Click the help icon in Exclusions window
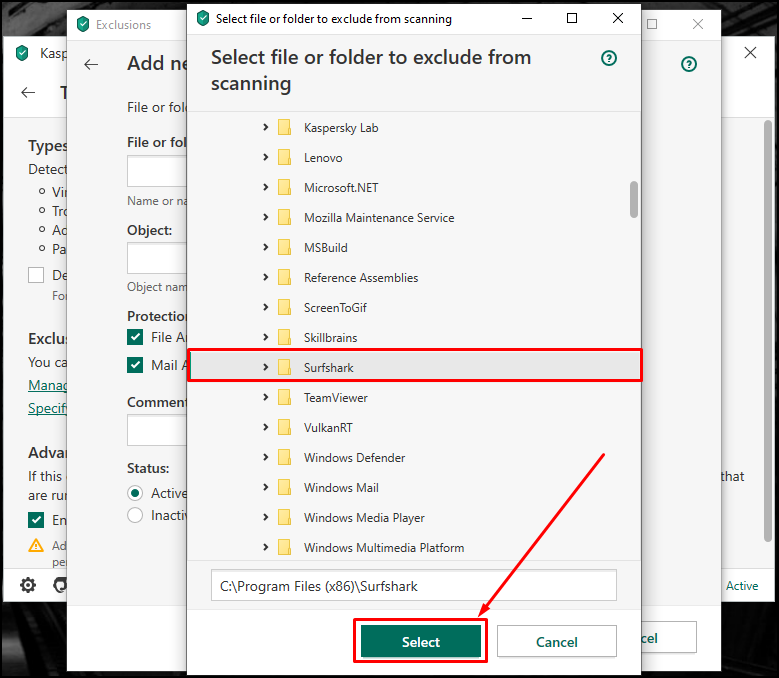Screen dimensions: 779x678 click(x=689, y=64)
